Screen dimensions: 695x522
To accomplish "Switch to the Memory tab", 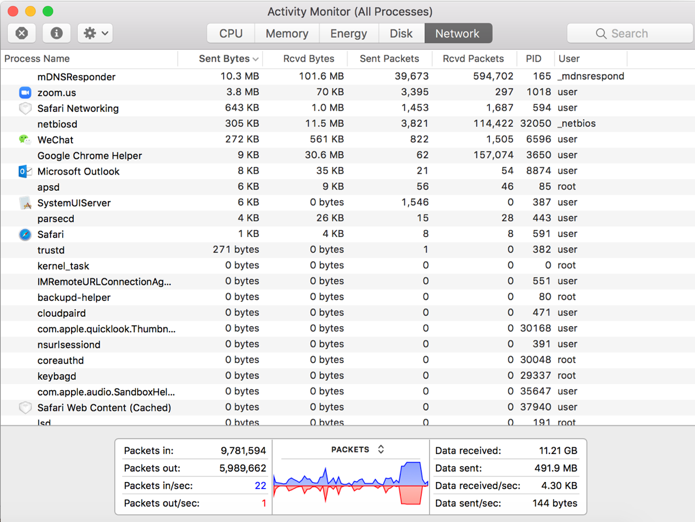I will 287,33.
